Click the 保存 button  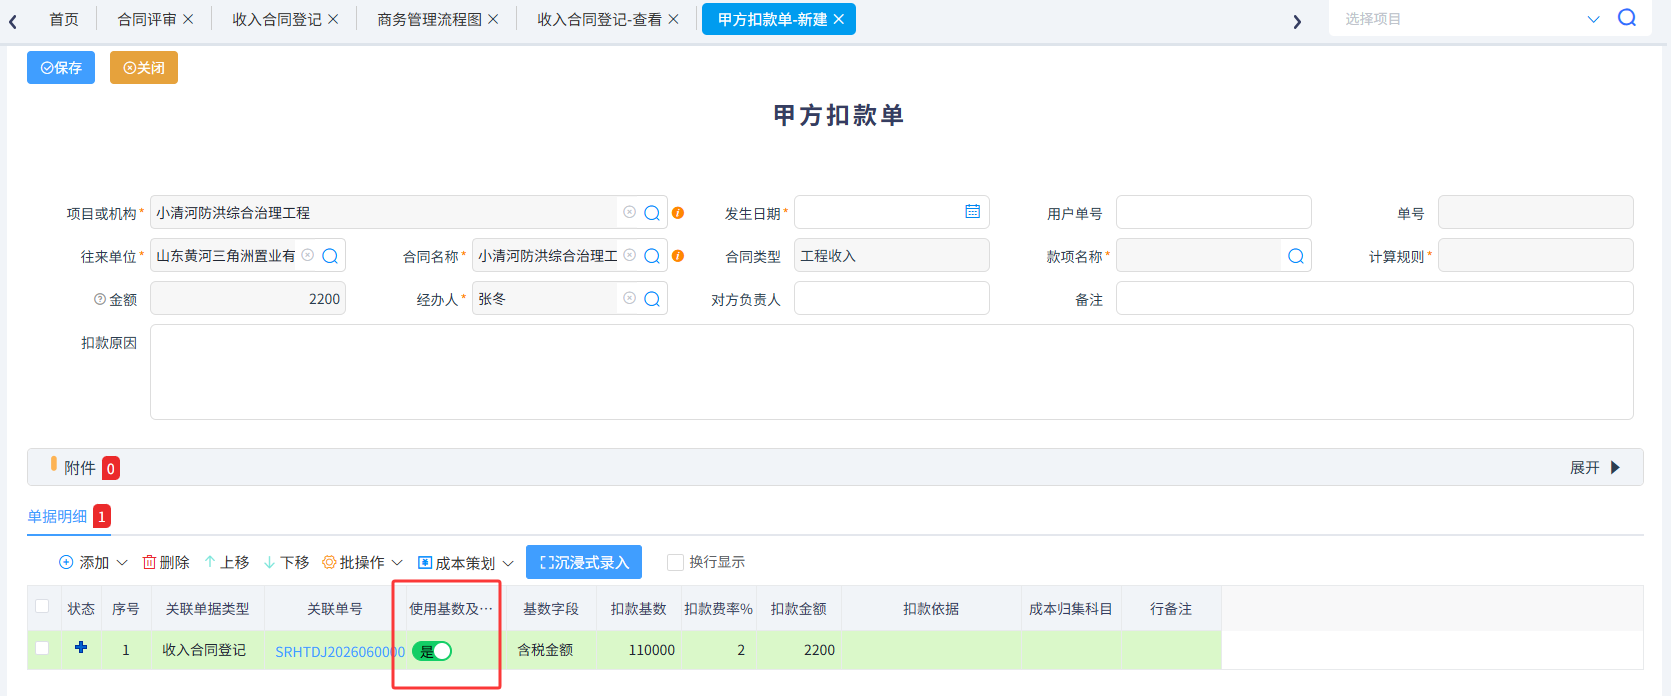(x=61, y=68)
